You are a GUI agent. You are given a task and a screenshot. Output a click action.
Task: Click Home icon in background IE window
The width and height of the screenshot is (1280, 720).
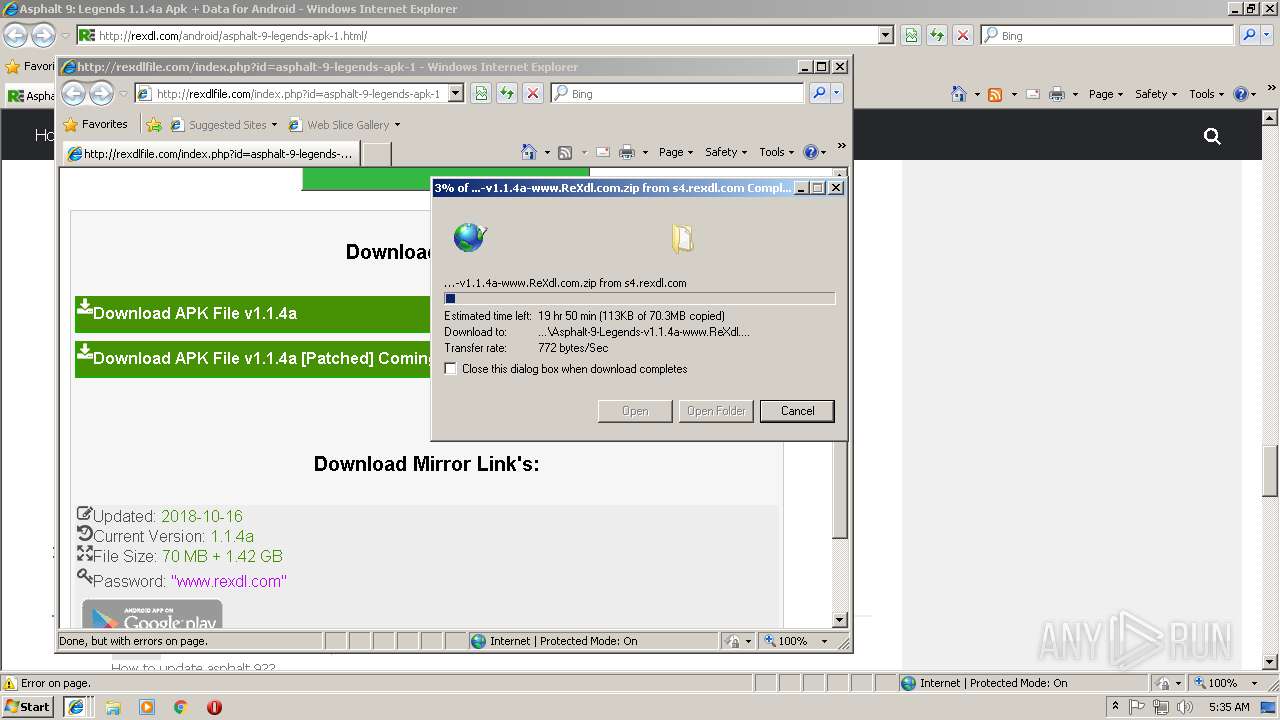click(959, 94)
